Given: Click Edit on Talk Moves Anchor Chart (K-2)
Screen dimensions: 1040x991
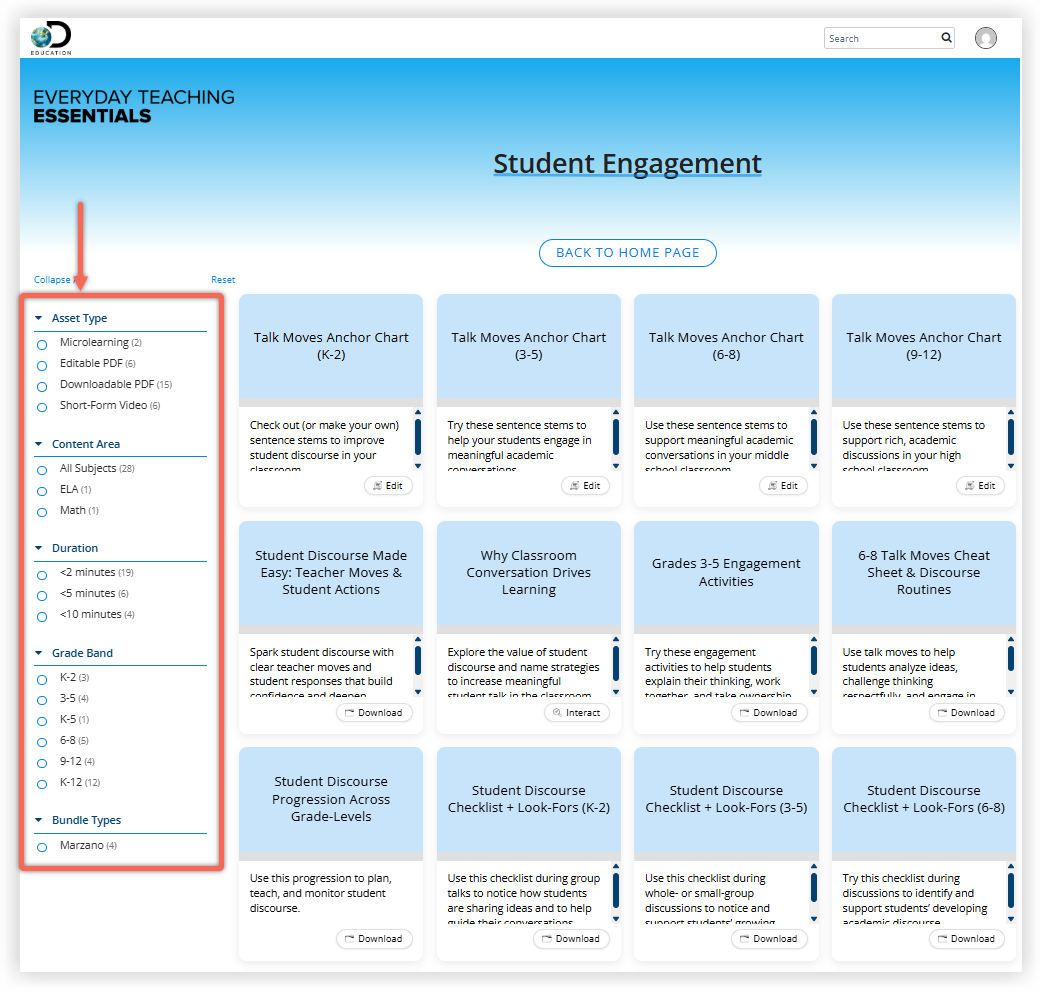Looking at the screenshot, I should click(x=388, y=486).
